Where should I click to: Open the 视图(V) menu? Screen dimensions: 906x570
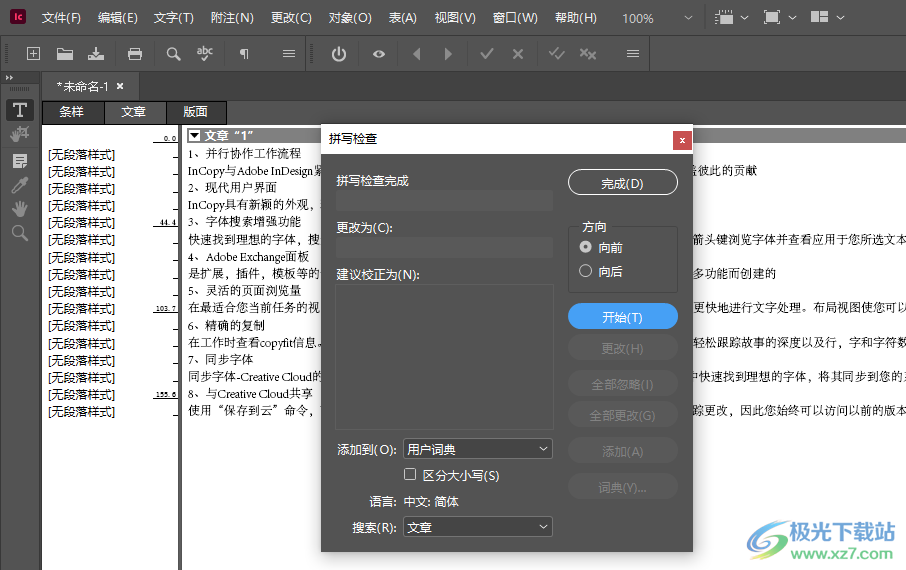(x=455, y=18)
